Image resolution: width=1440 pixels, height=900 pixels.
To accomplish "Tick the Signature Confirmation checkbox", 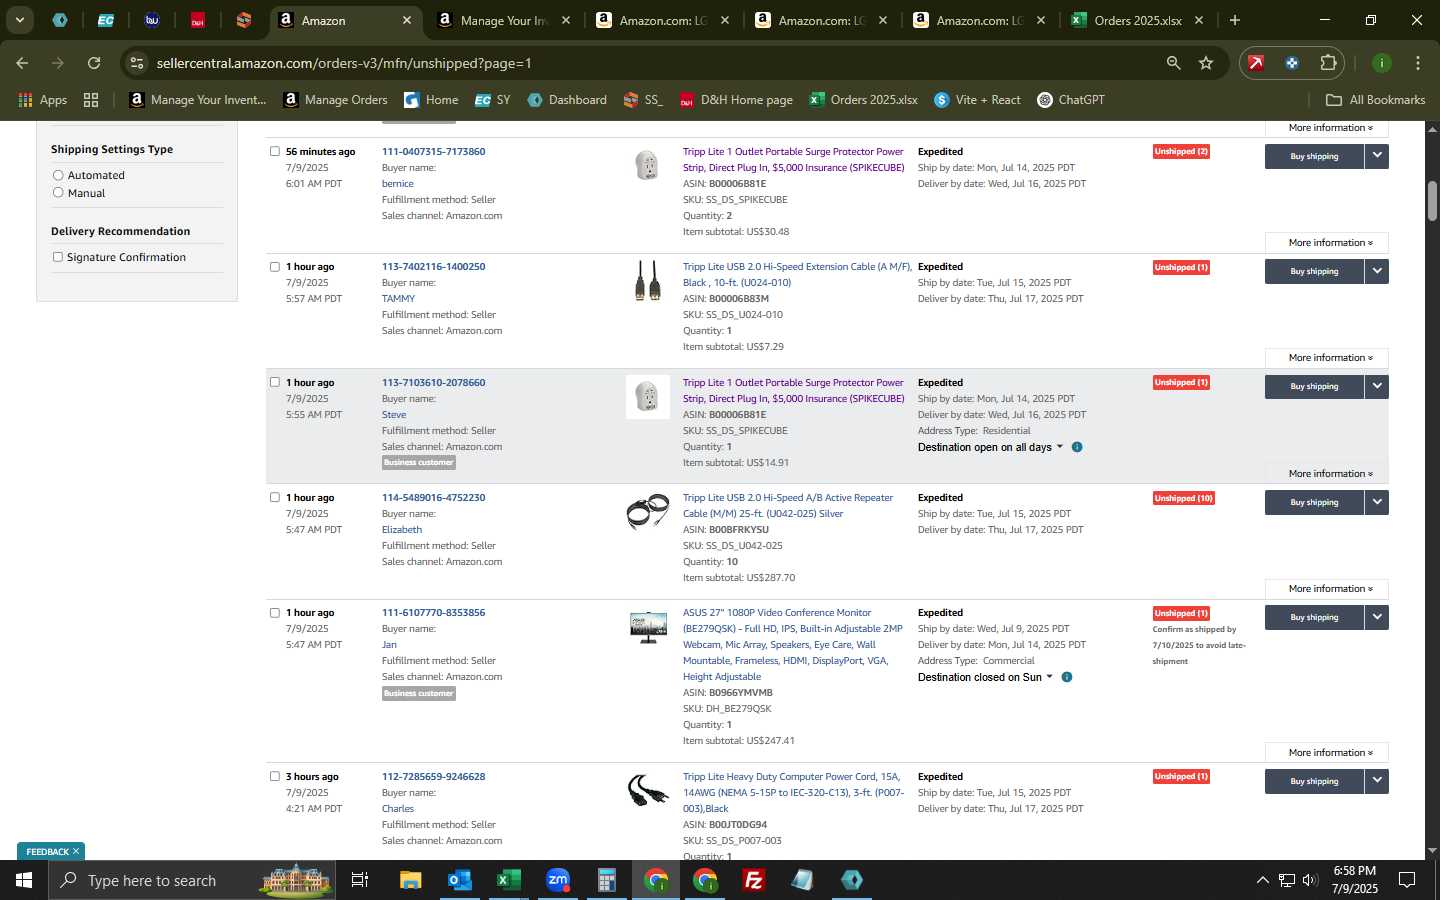I will click(58, 257).
